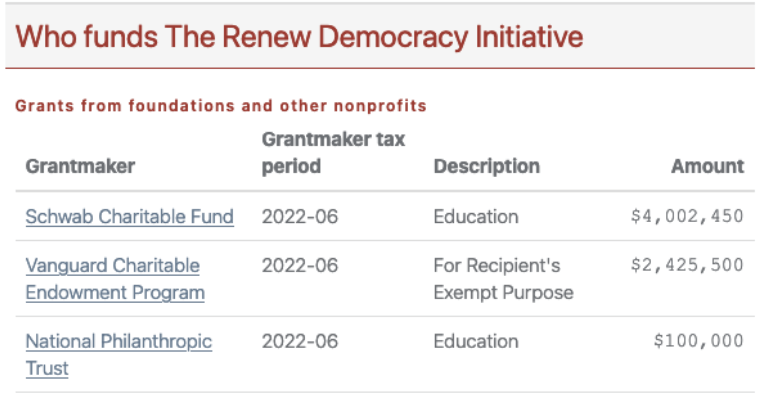This screenshot has width=762, height=408.
Task: Click the tax period in National Philanthropic row
Action: (300, 341)
